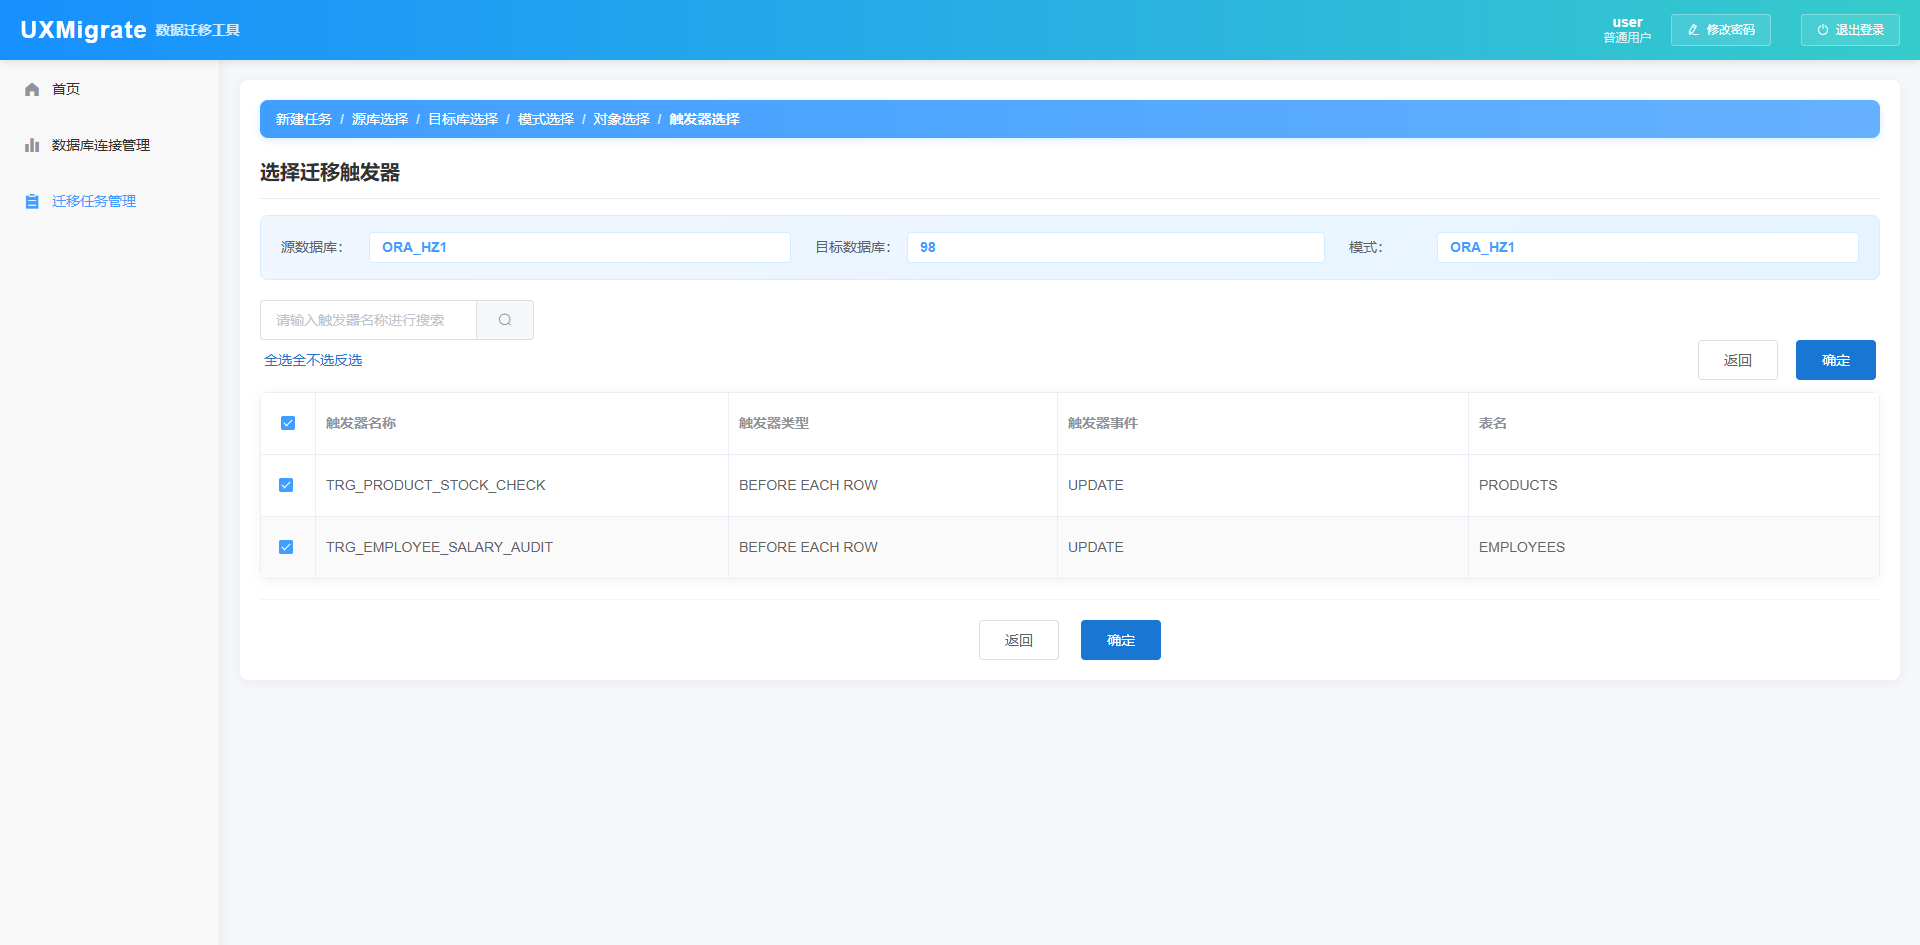
Task: Uncheck TRG_EMPLOYEE_SALARY_AUDIT trigger checkbox
Action: (286, 547)
